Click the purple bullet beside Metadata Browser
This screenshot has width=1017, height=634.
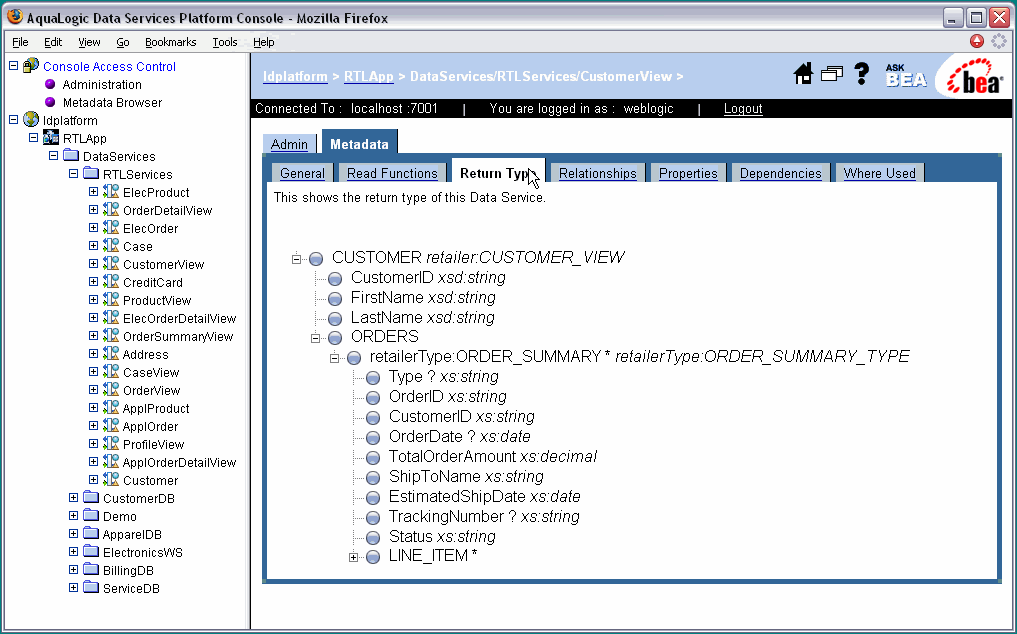50,103
